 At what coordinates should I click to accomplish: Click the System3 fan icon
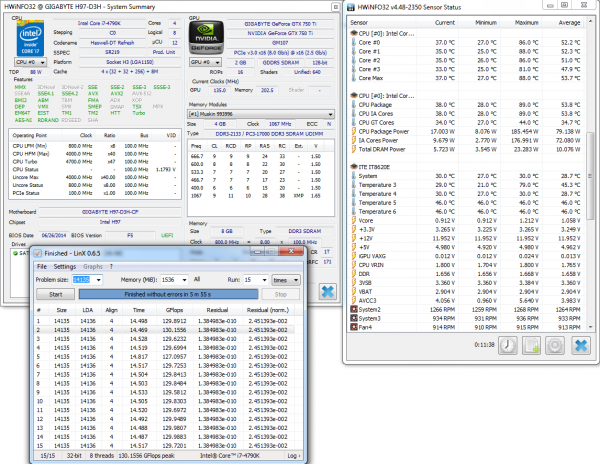354,318
